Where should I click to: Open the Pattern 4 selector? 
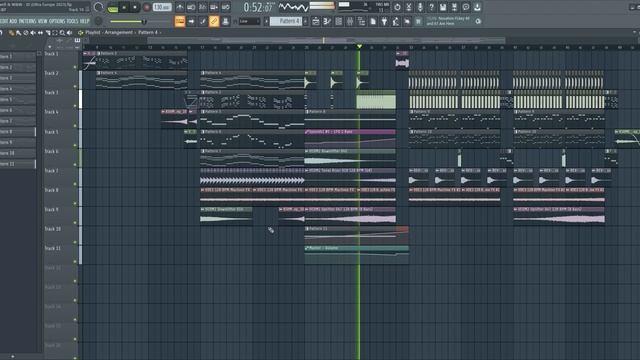pyautogui.click(x=286, y=21)
